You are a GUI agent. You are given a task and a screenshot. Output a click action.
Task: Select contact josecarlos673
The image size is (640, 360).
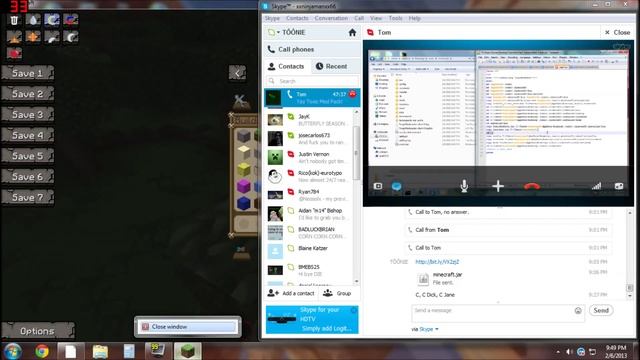[x=309, y=138]
